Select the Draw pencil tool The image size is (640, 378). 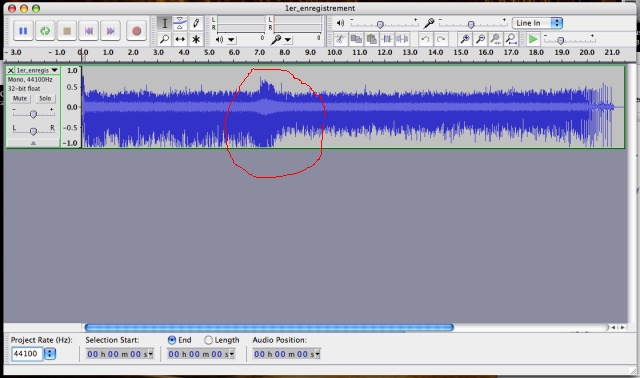pos(196,23)
